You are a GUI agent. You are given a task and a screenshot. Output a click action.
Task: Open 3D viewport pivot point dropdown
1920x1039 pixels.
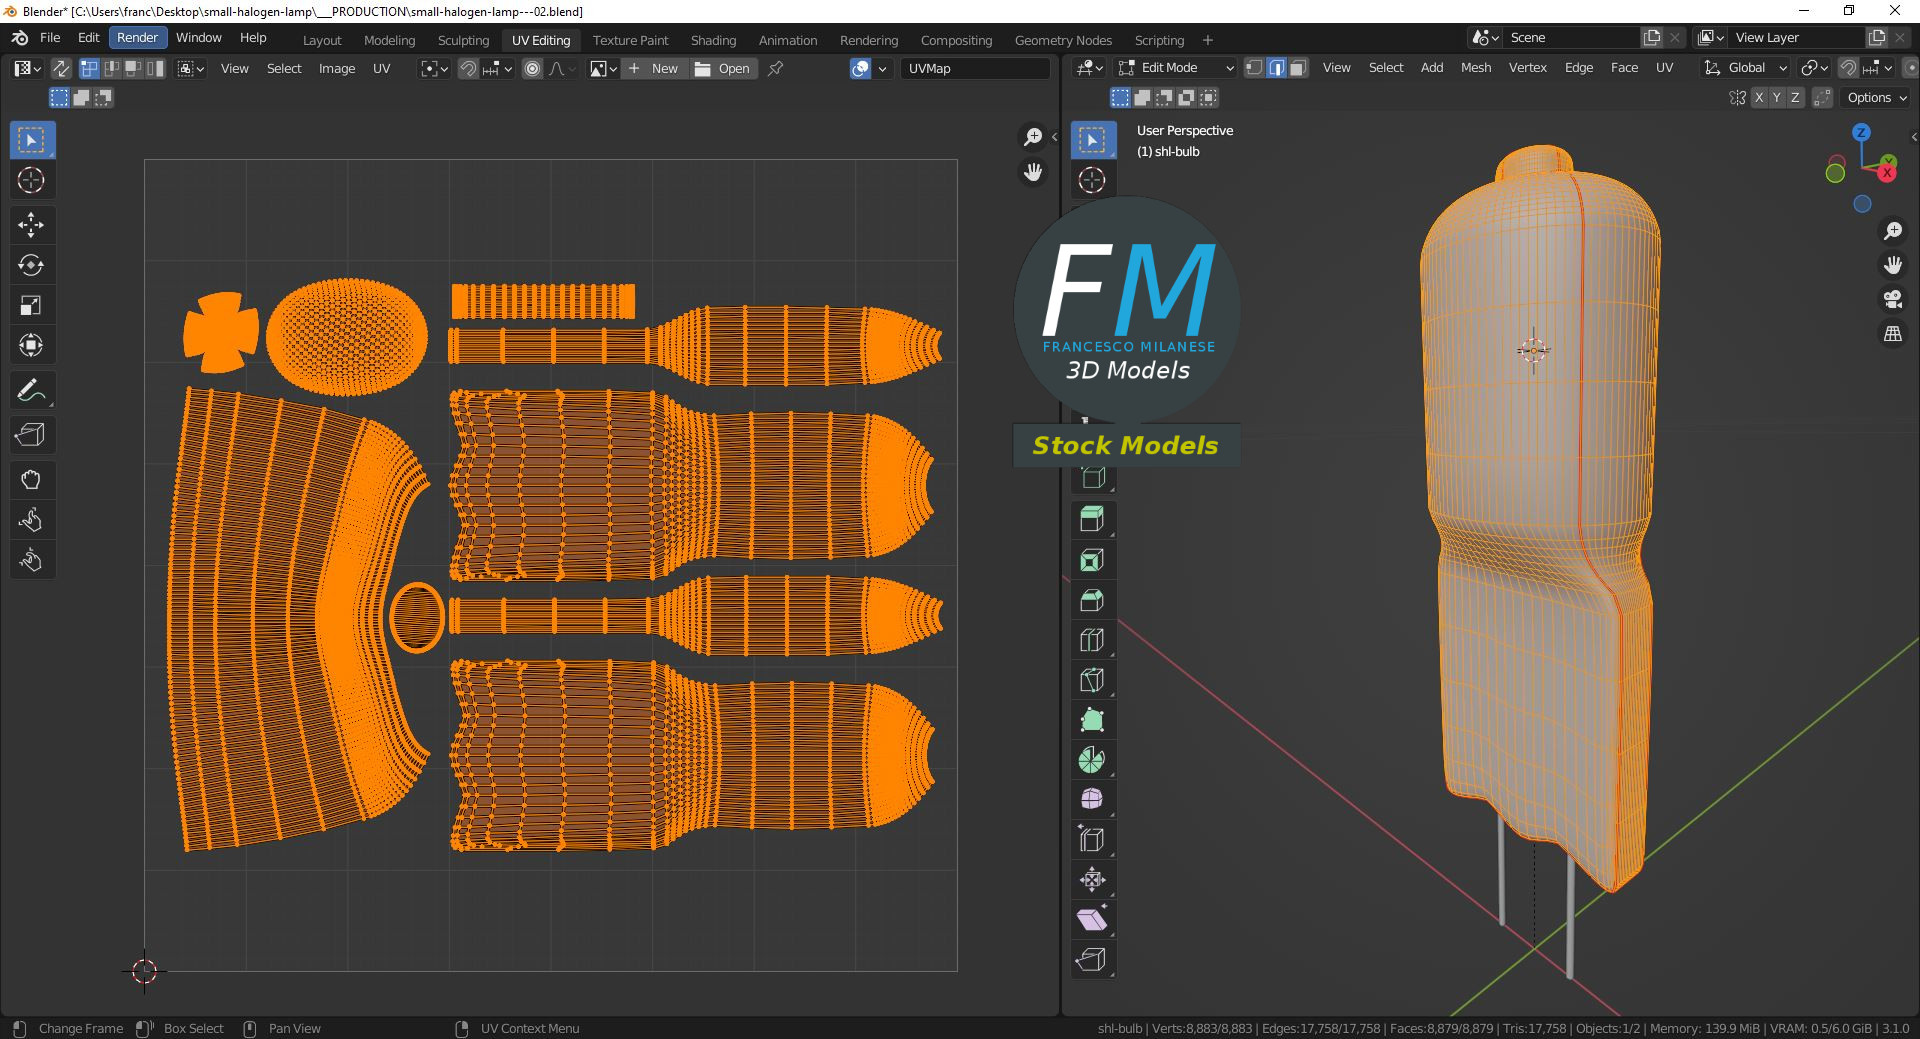tap(1814, 68)
